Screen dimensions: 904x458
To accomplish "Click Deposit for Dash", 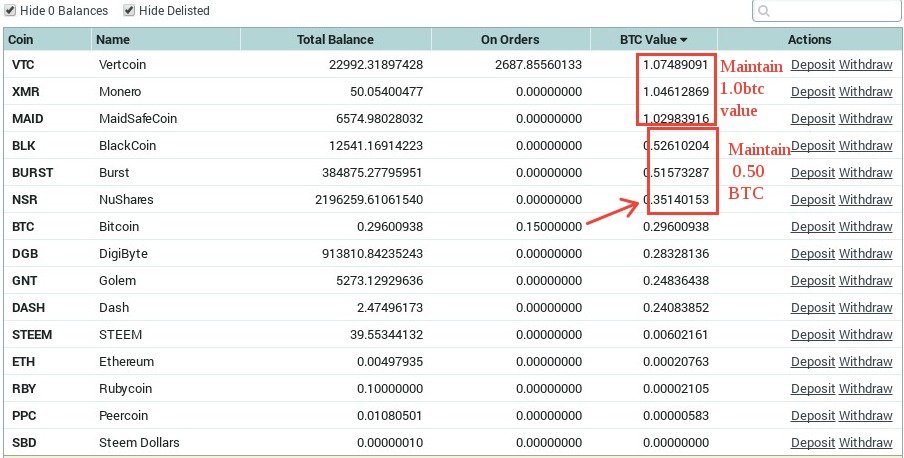I will (813, 307).
